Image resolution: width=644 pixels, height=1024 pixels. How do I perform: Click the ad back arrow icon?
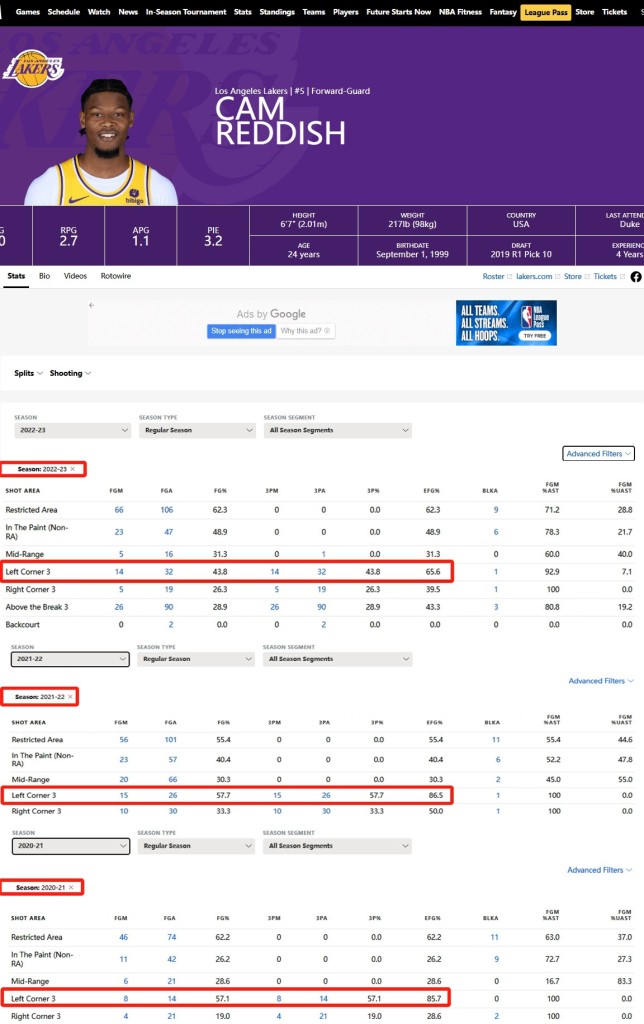[91, 305]
